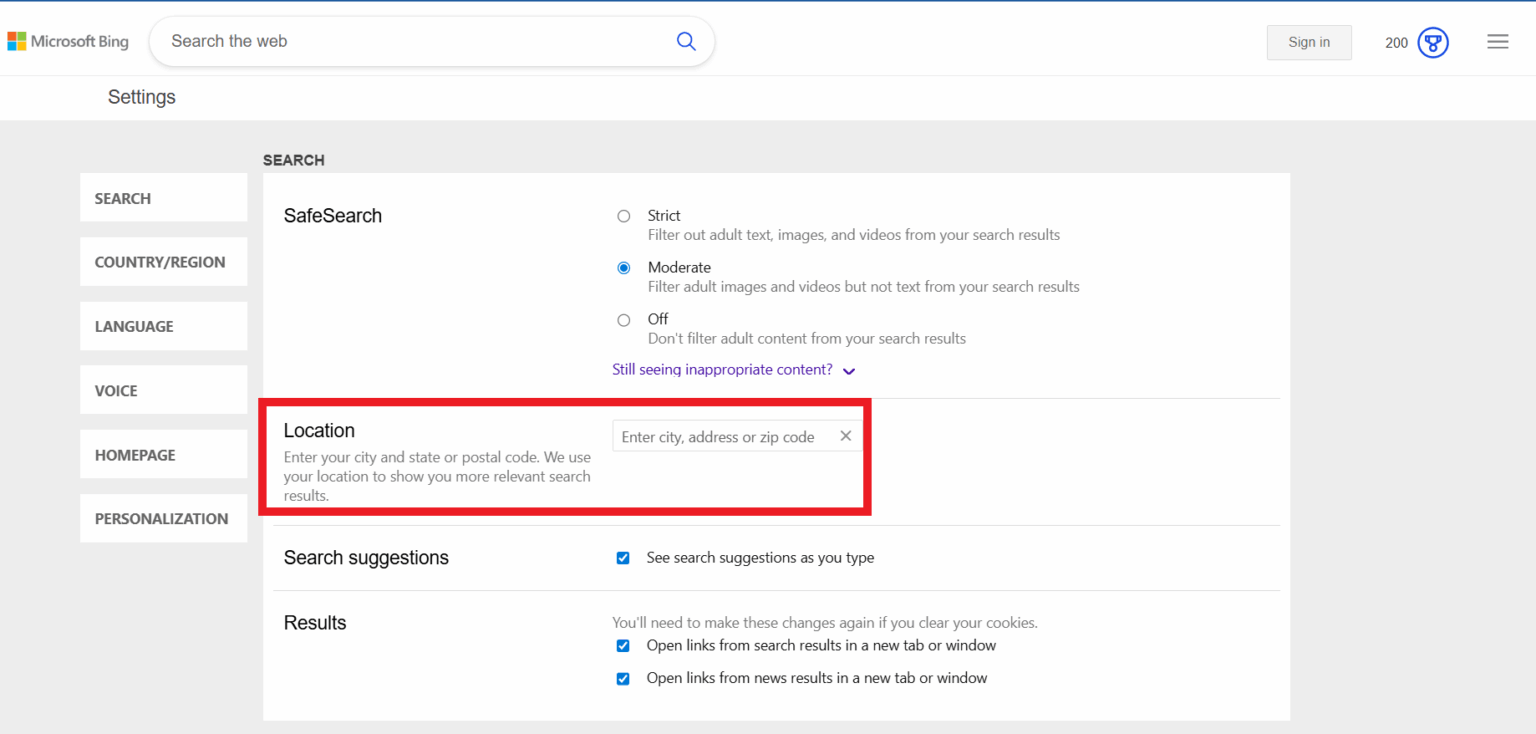Click the Microsoft Bing logo
This screenshot has height=734, width=1536.
[x=67, y=41]
